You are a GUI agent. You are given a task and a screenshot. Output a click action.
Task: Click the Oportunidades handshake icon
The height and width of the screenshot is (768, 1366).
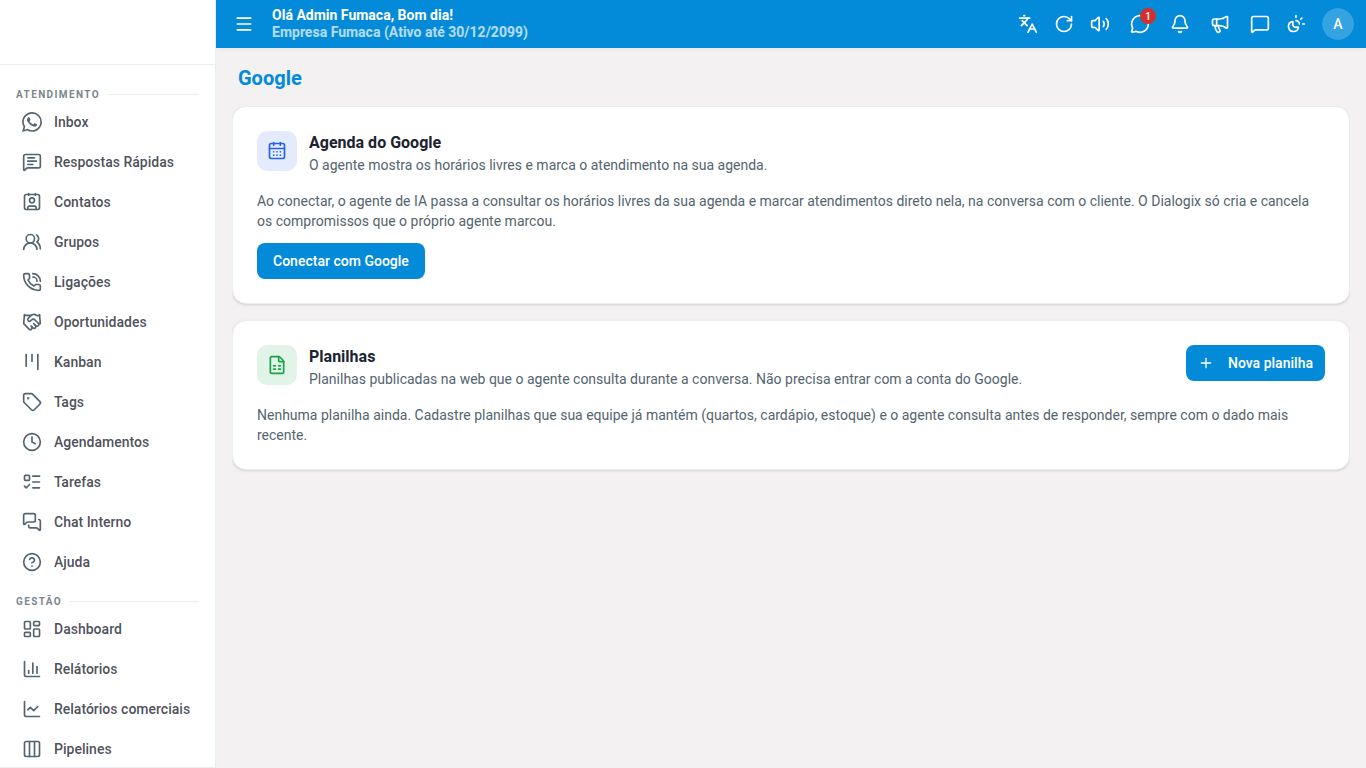pos(32,322)
